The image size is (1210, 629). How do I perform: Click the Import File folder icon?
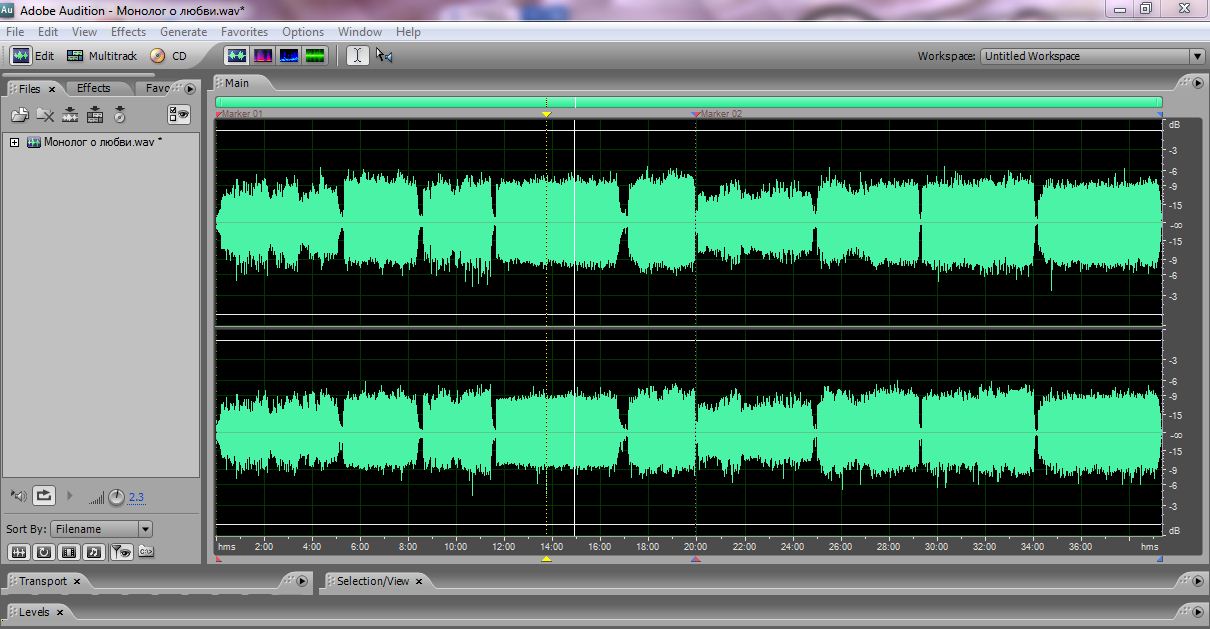coord(19,115)
